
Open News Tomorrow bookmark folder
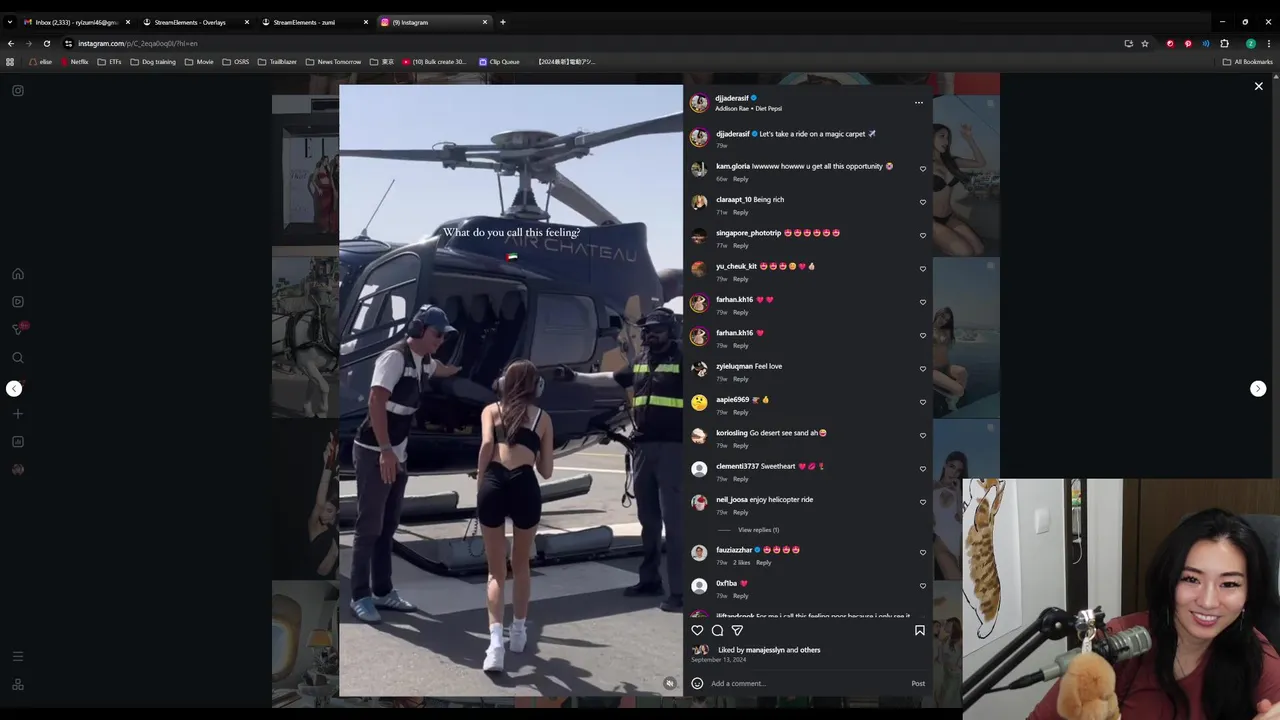[x=333, y=62]
